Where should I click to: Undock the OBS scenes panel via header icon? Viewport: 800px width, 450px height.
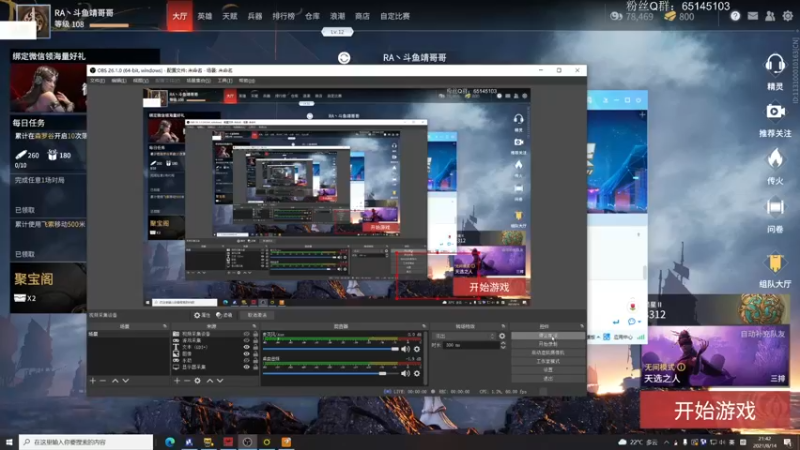(165, 326)
